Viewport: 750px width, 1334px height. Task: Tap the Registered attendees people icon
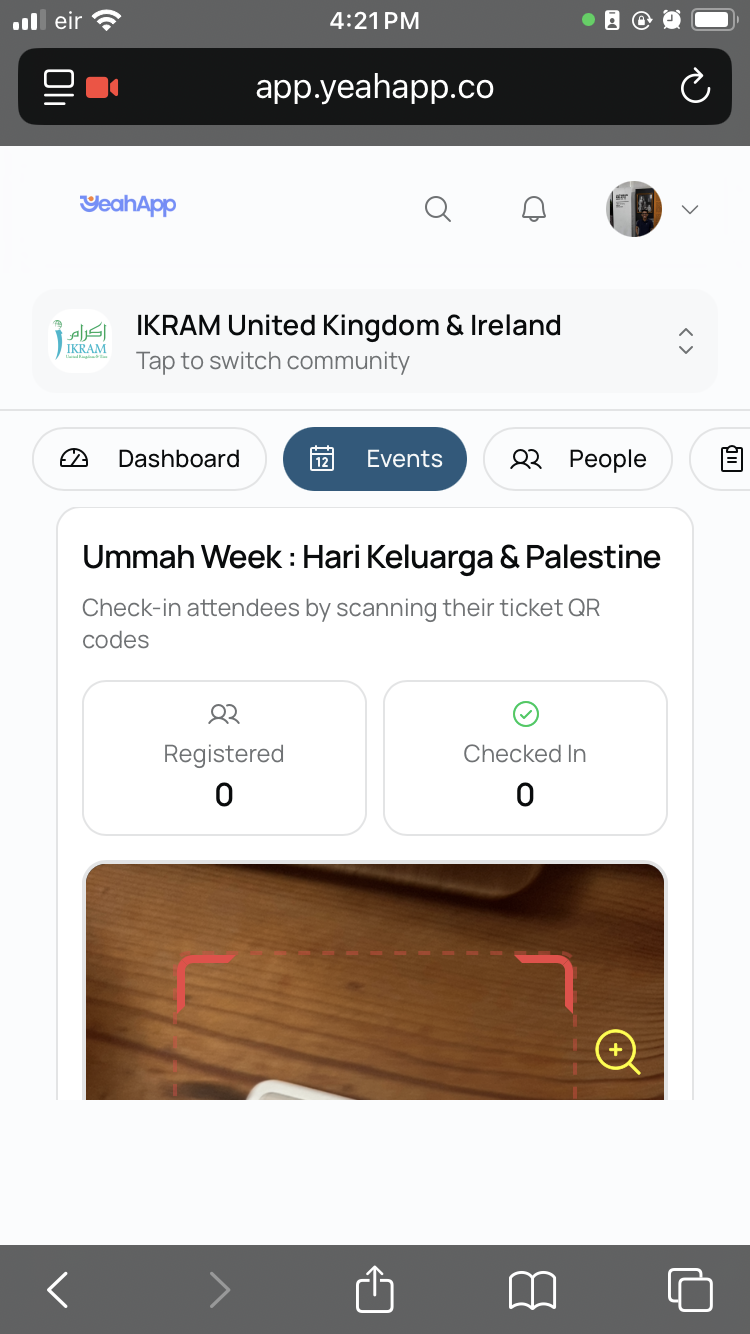point(223,714)
